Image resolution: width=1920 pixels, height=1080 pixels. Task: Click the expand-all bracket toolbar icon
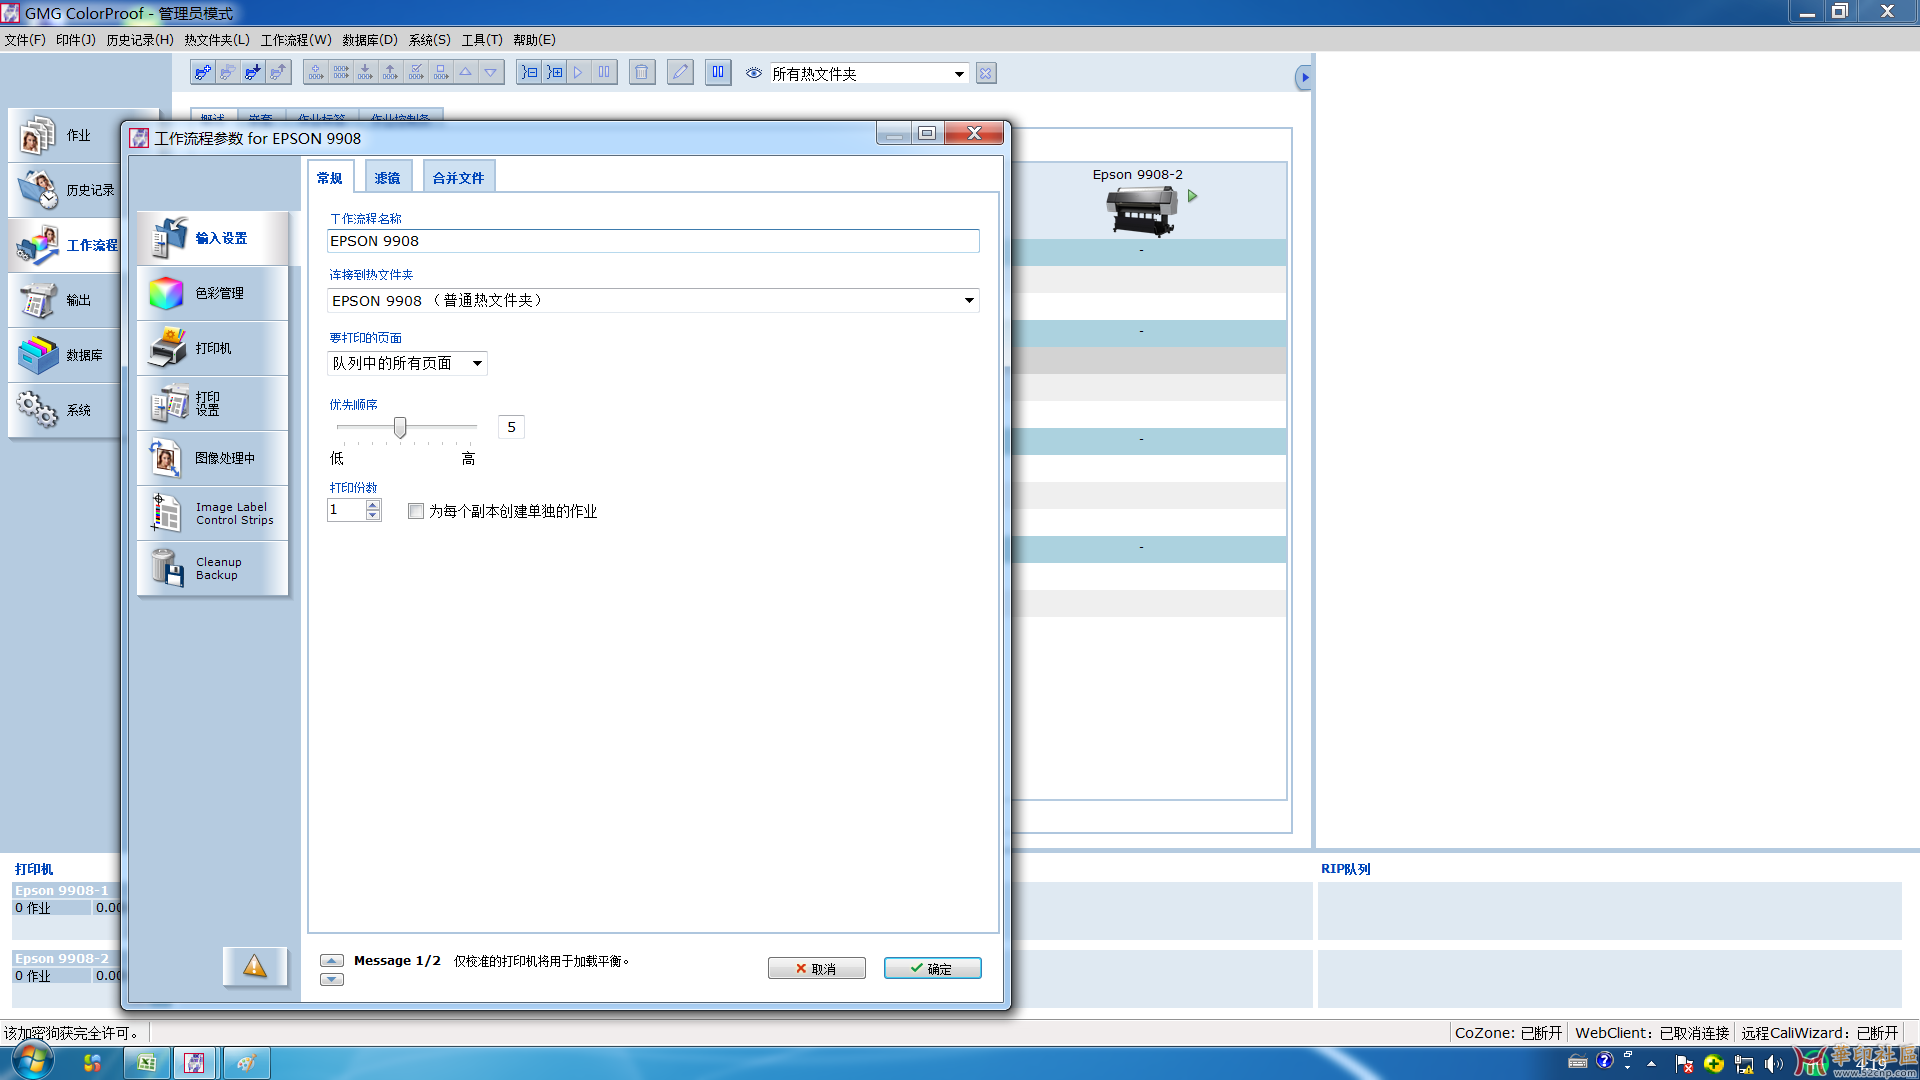click(554, 73)
